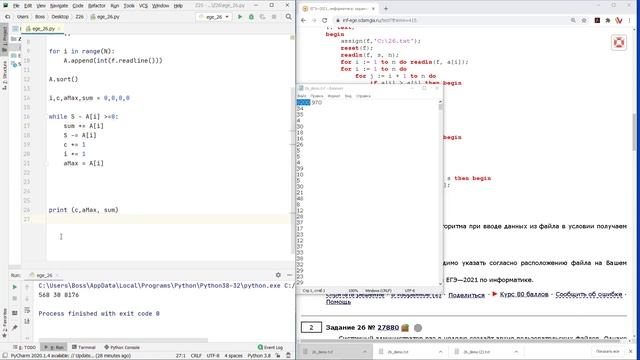Screen dimensions: 640x360
Task: Open VCS menu in PyCharm
Action: pyautogui.click(x=143, y=6)
